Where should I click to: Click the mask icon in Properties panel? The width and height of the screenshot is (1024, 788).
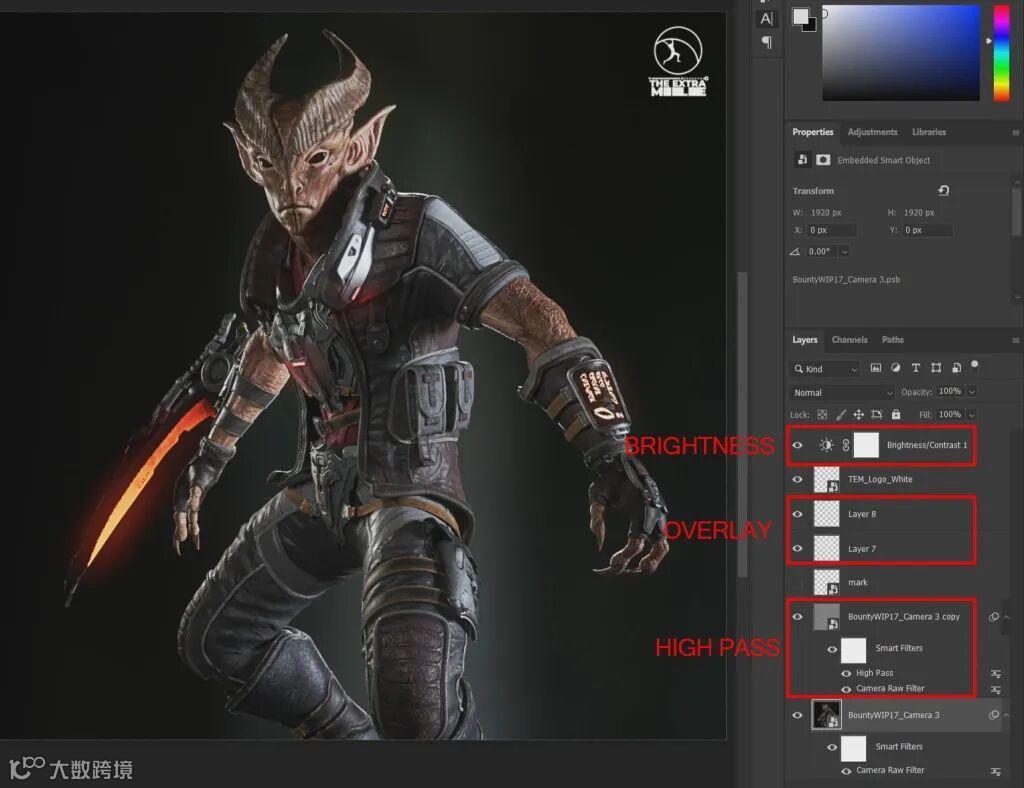[x=823, y=160]
